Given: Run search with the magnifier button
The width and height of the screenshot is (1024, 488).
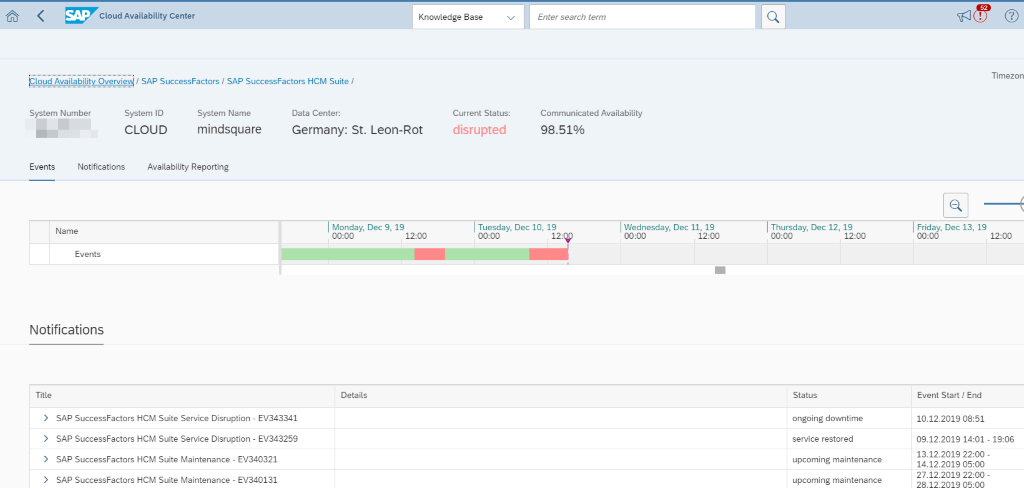Looking at the screenshot, I should point(773,17).
